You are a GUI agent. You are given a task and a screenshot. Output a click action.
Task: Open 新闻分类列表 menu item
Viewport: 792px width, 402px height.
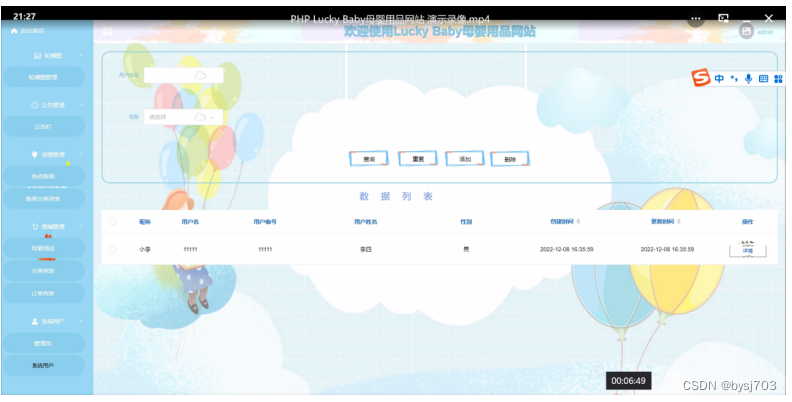point(43,198)
